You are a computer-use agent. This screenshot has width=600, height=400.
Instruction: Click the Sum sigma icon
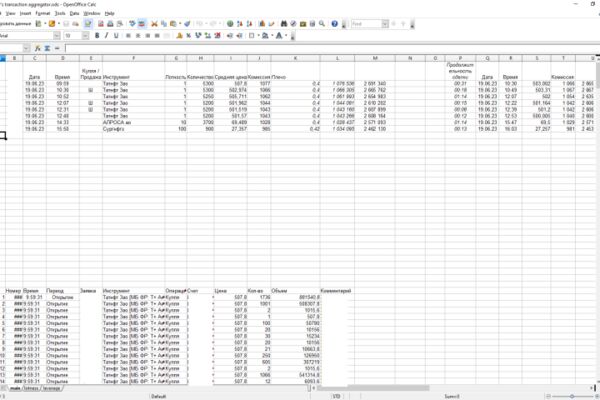47,48
